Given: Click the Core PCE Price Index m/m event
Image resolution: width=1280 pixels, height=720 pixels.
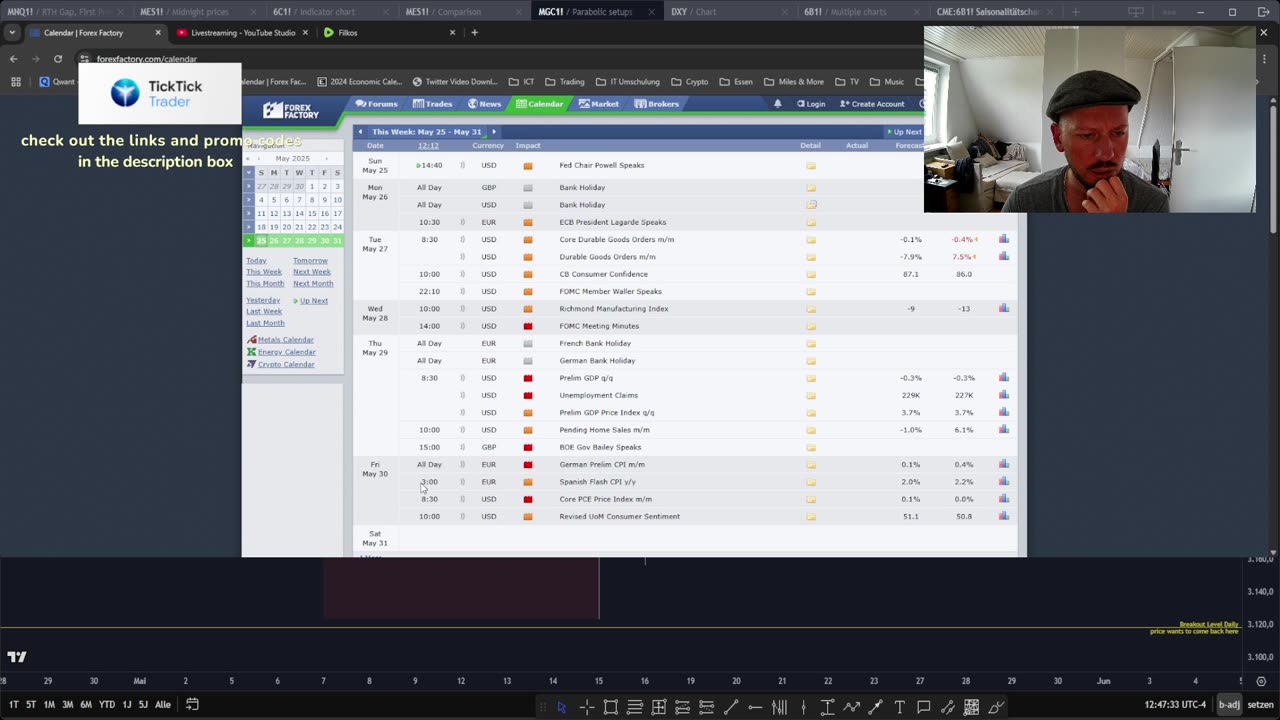Looking at the screenshot, I should pyautogui.click(x=605, y=499).
